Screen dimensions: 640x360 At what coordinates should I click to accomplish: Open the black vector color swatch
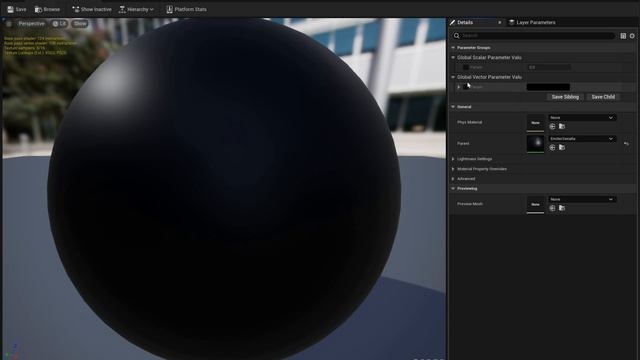click(x=548, y=87)
